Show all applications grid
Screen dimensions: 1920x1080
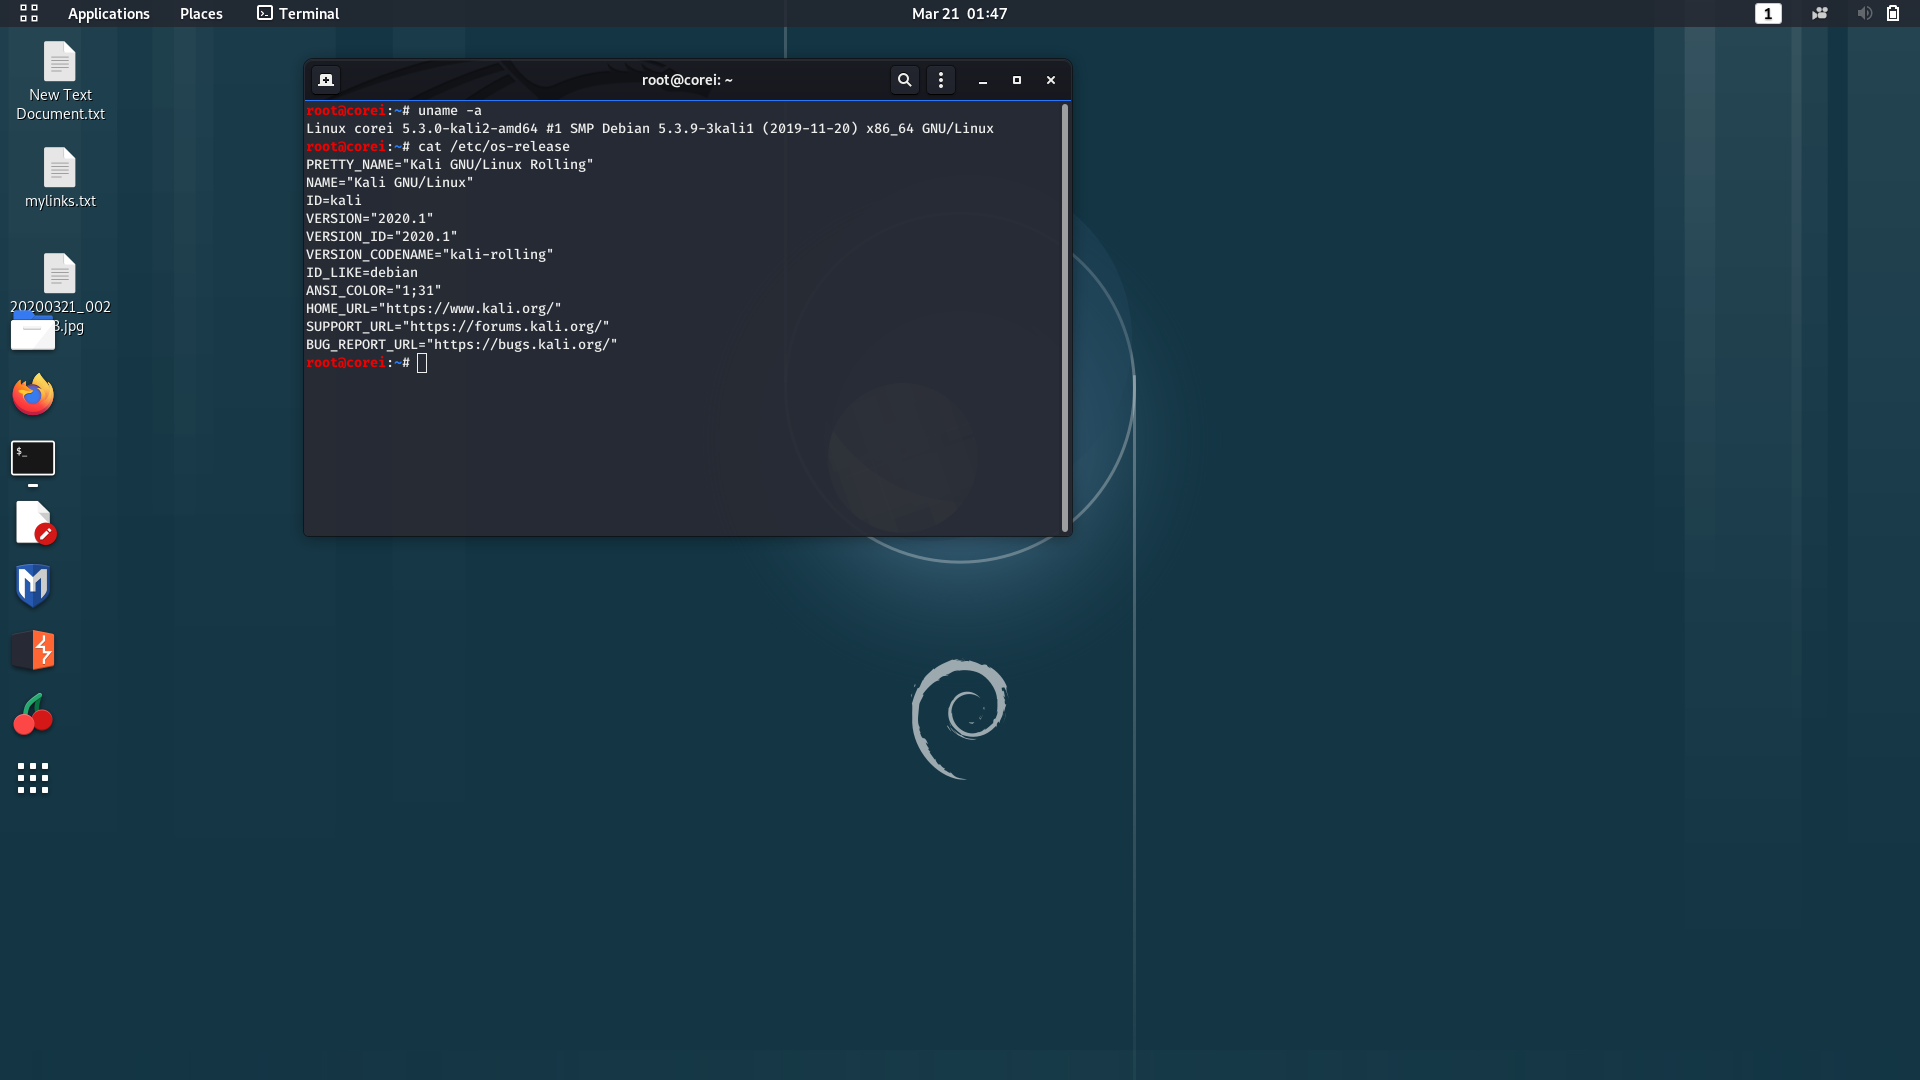pyautogui.click(x=33, y=778)
